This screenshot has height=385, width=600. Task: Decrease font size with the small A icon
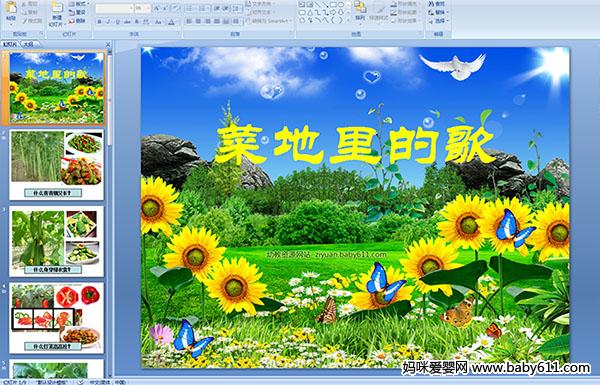click(x=165, y=8)
